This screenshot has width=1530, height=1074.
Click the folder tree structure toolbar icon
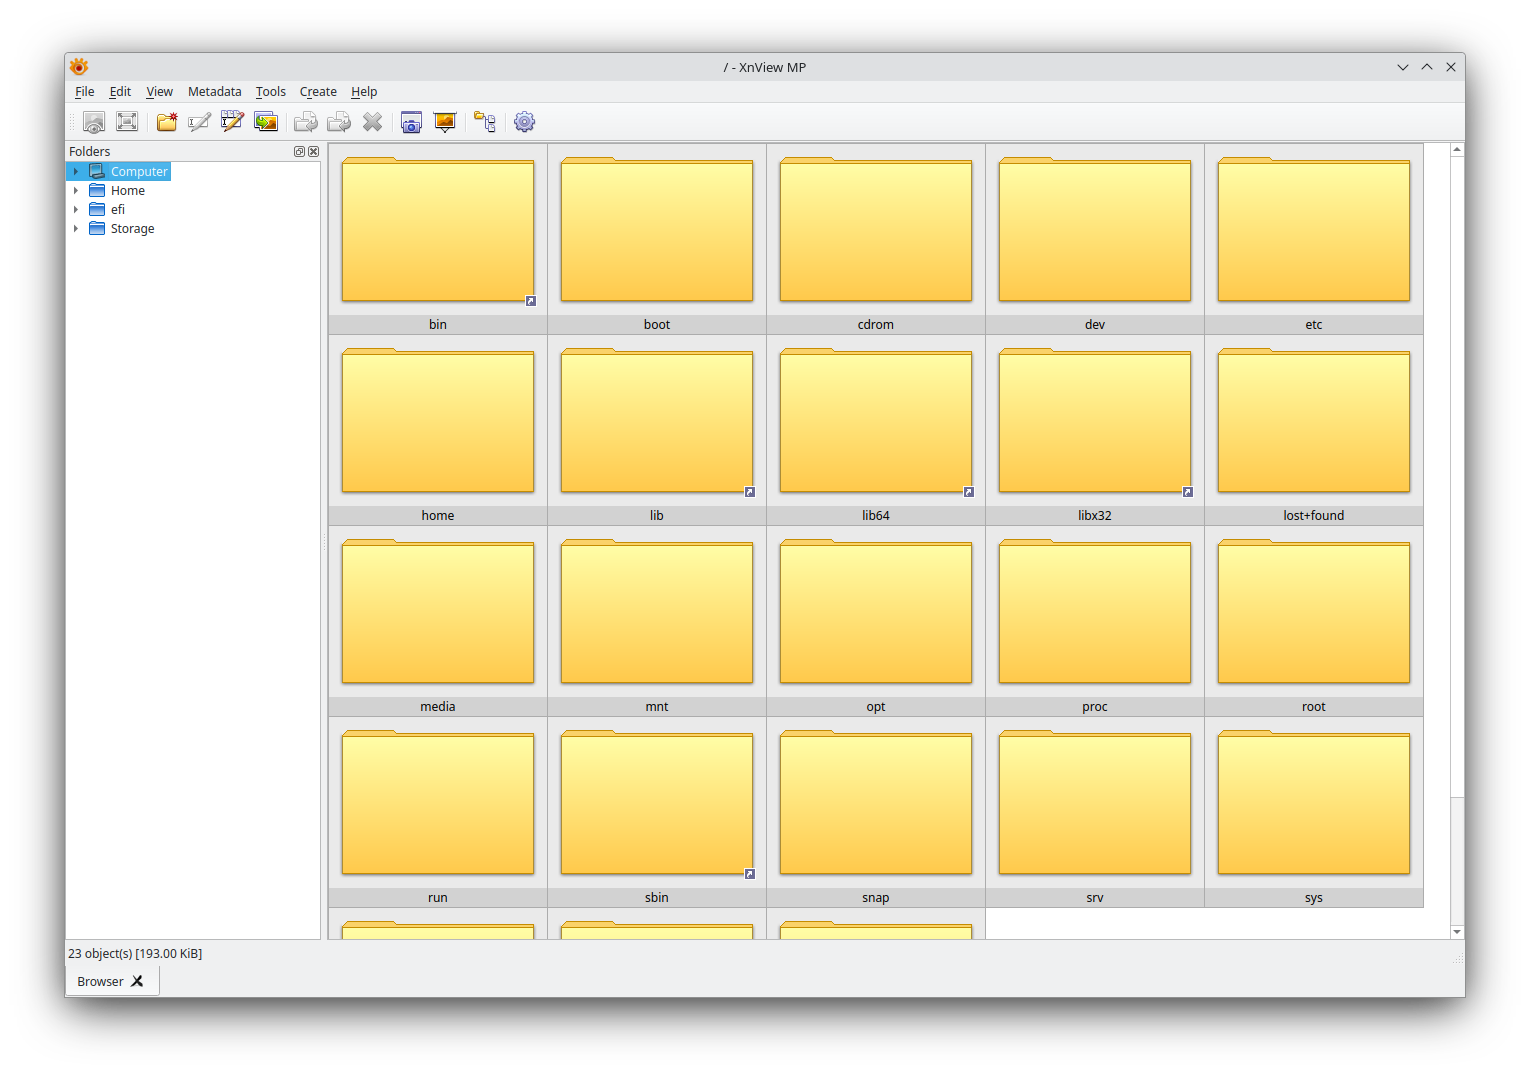[485, 122]
